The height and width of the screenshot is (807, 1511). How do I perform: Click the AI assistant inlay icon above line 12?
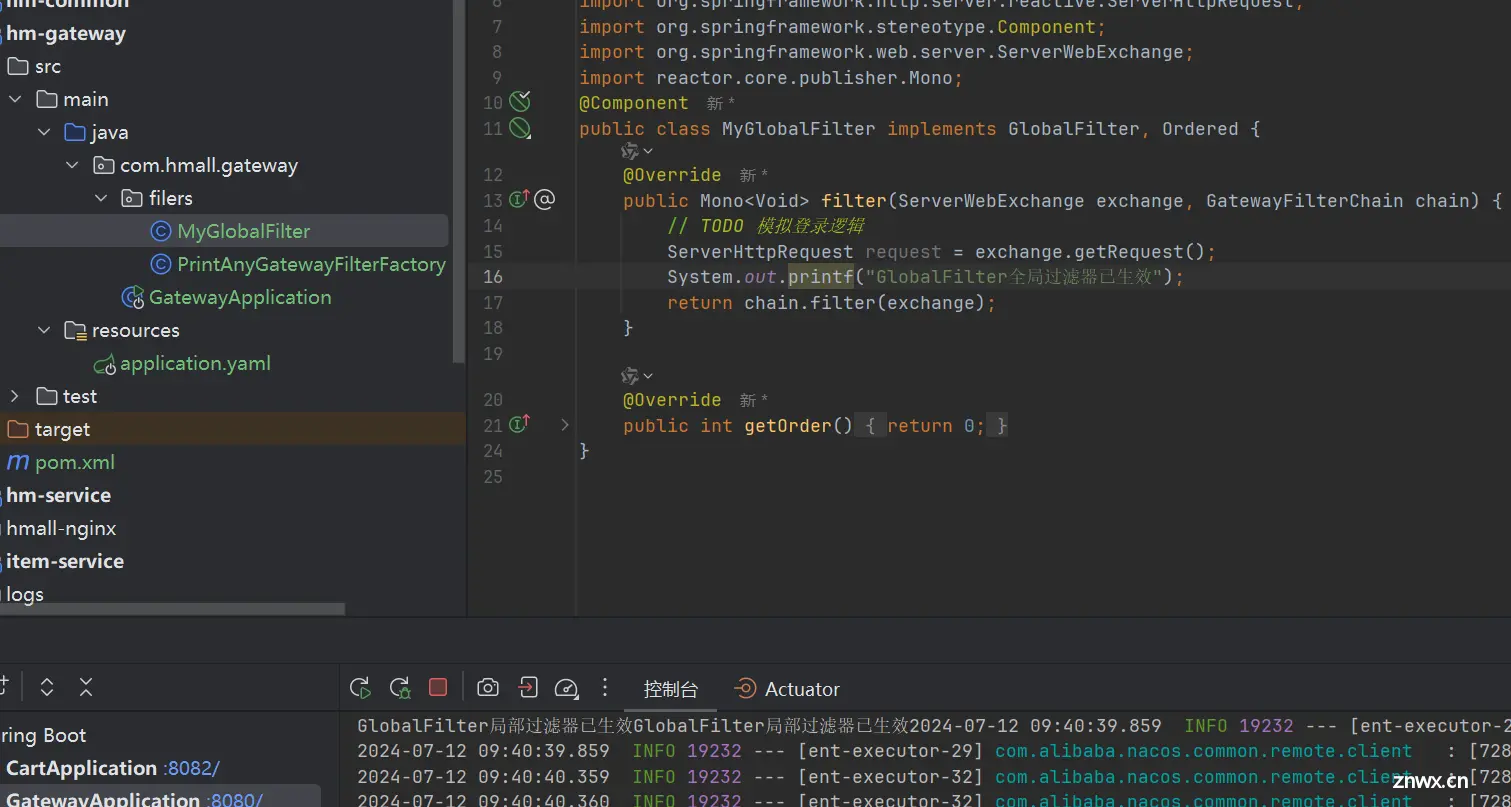tap(630, 151)
